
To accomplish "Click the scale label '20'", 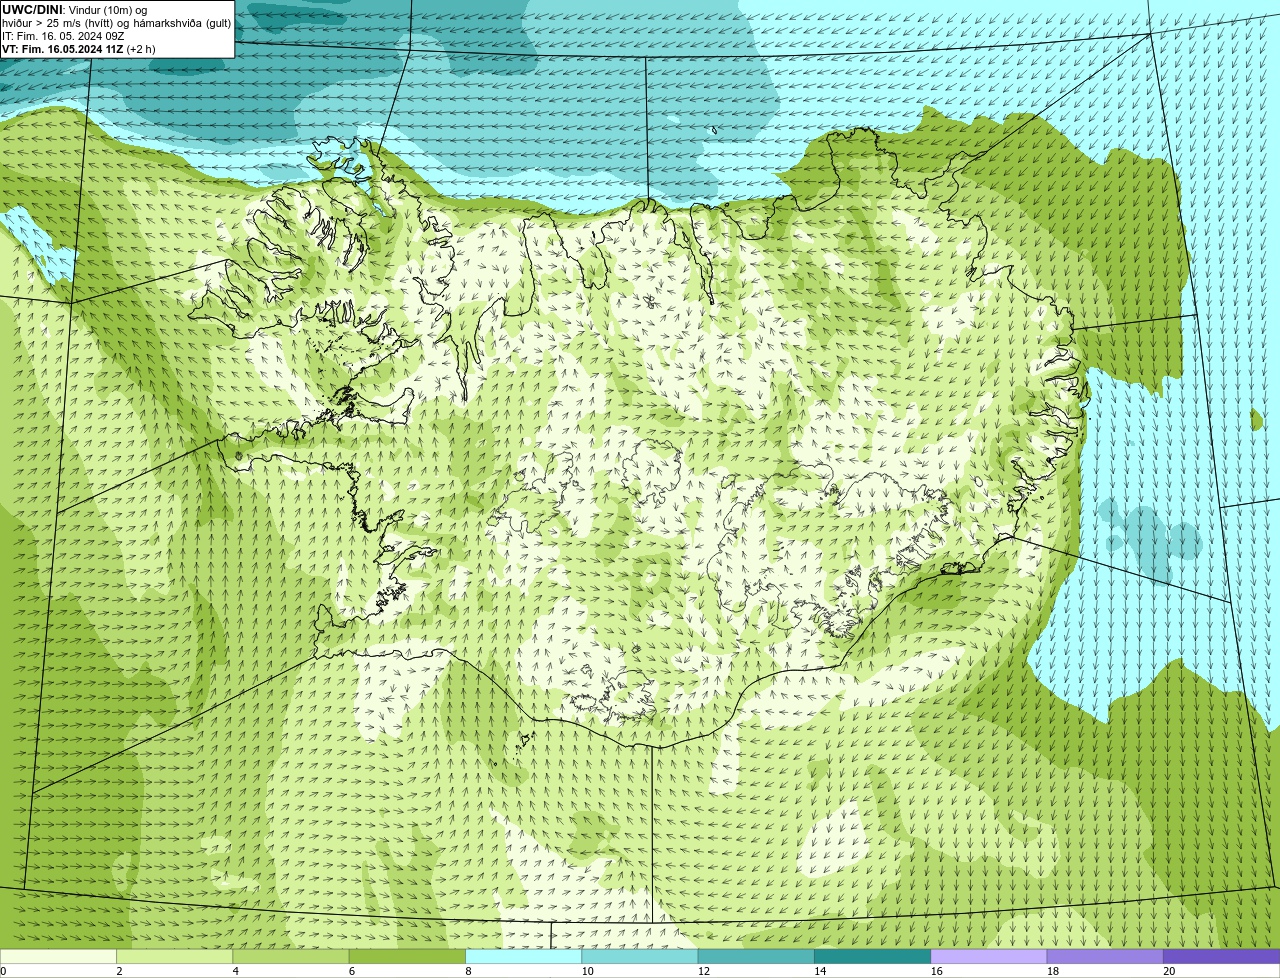I will (1169, 971).
